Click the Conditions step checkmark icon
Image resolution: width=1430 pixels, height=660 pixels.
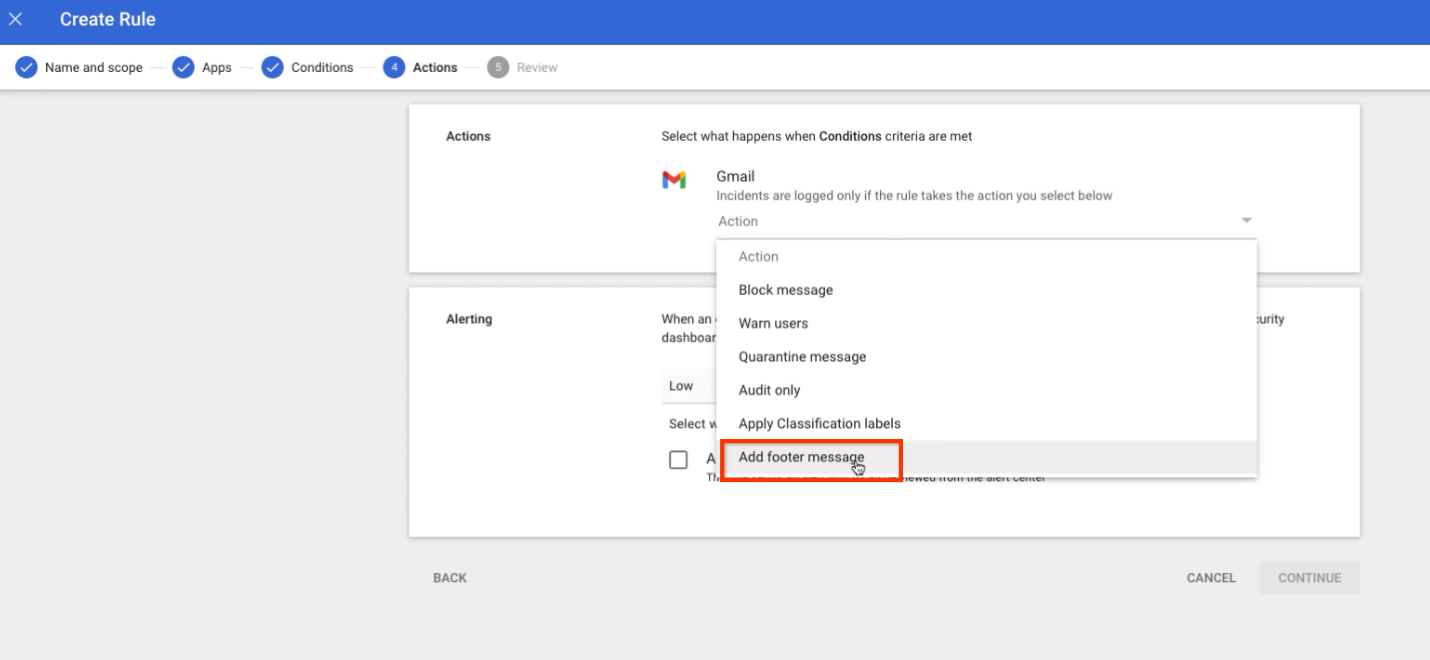pyautogui.click(x=273, y=68)
